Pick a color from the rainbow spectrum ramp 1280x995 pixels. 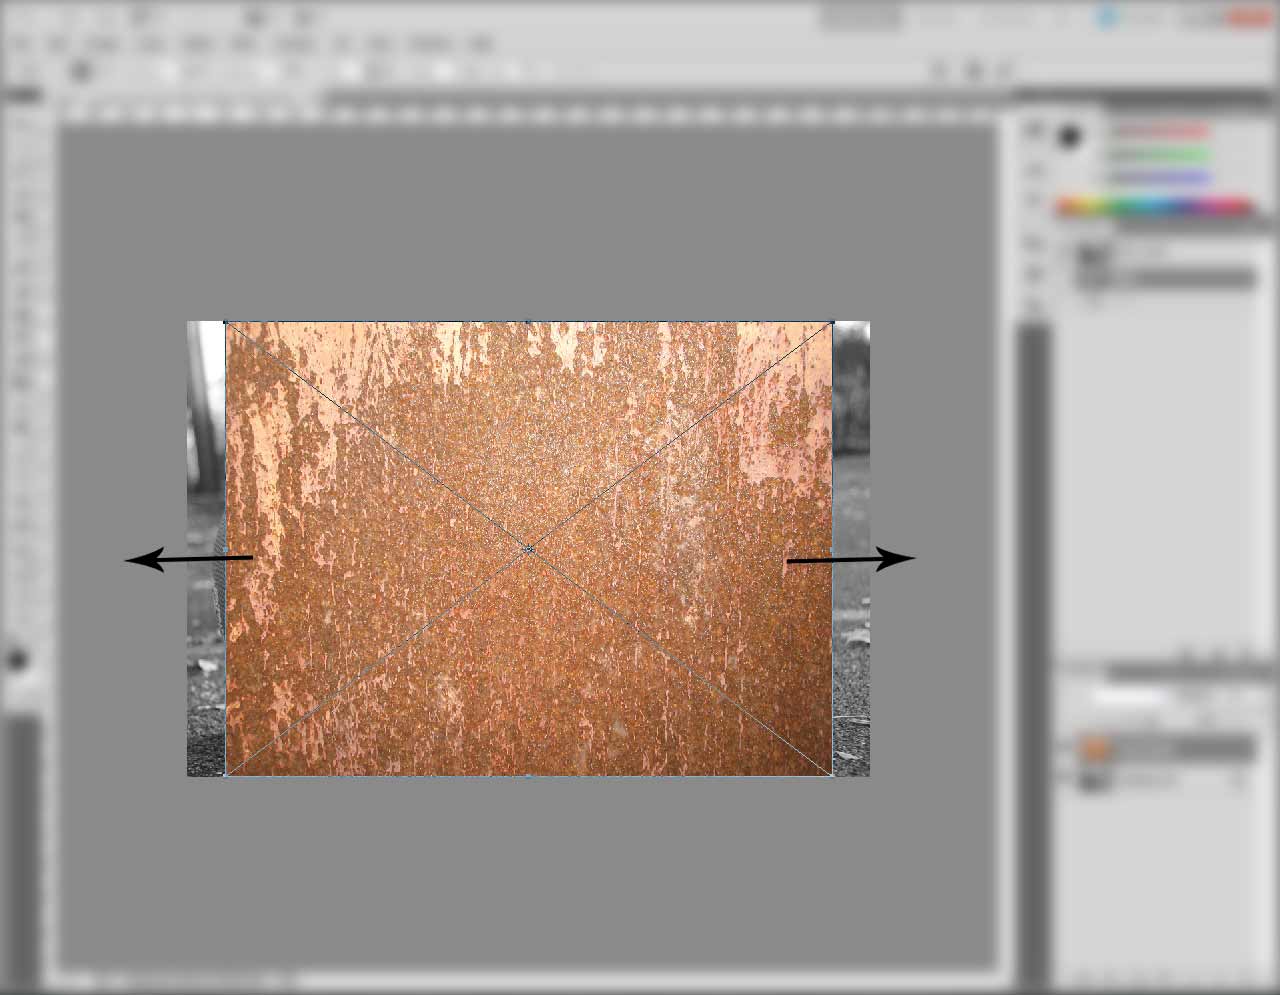(1154, 206)
